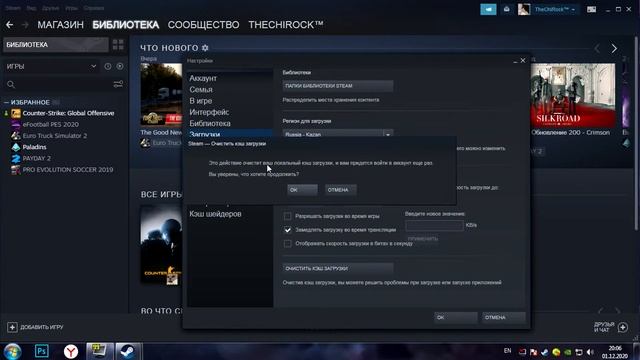
Task: Select PAYDAY 2 in library list
Action: pos(37,158)
